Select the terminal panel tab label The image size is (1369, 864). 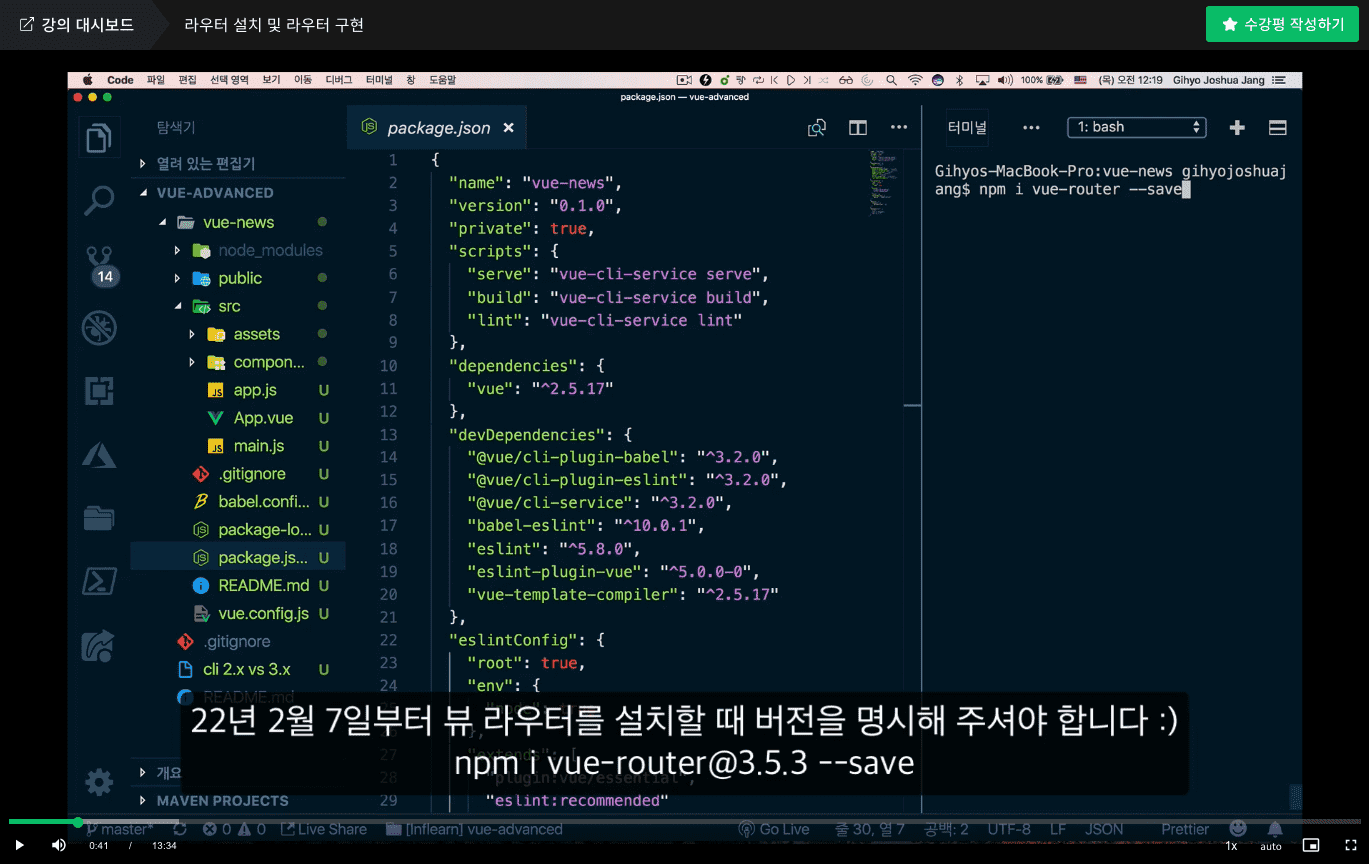967,127
